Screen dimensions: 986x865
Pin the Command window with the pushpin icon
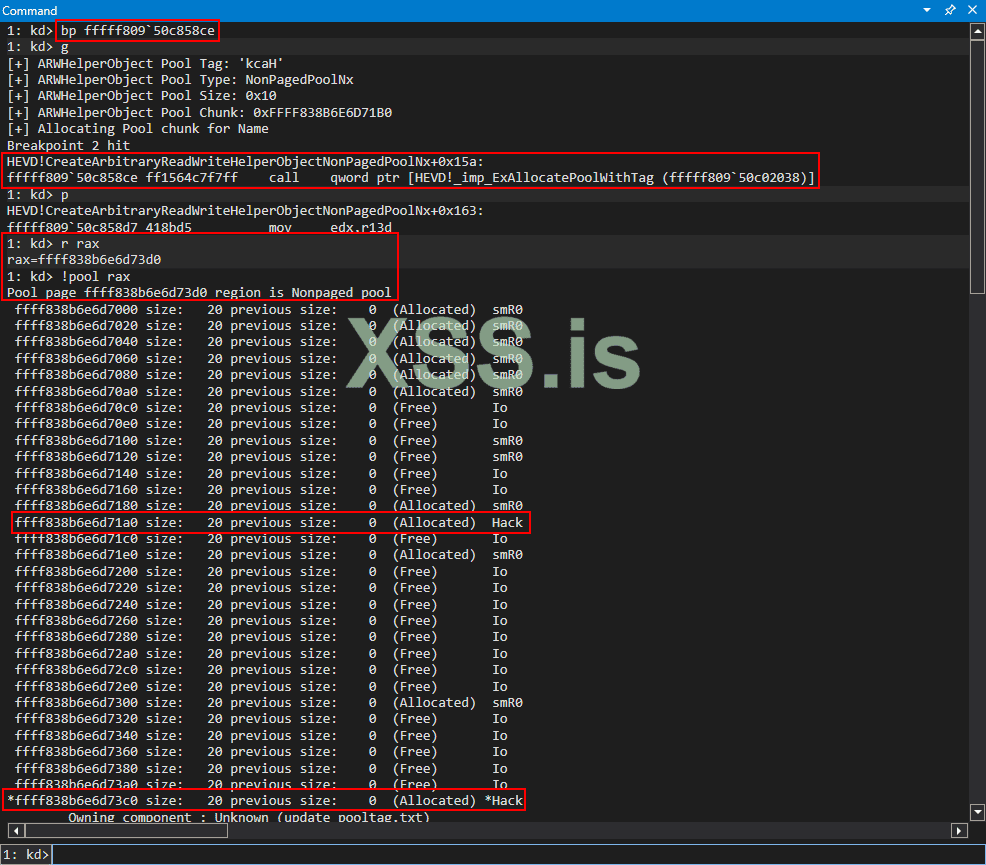pos(950,10)
